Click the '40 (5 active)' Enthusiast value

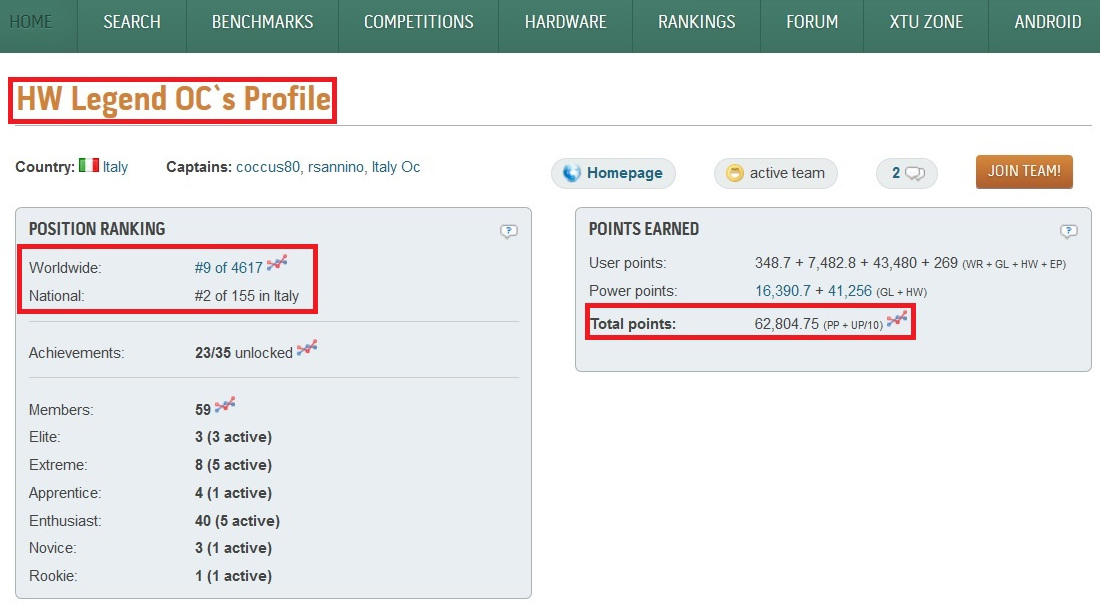[237, 521]
